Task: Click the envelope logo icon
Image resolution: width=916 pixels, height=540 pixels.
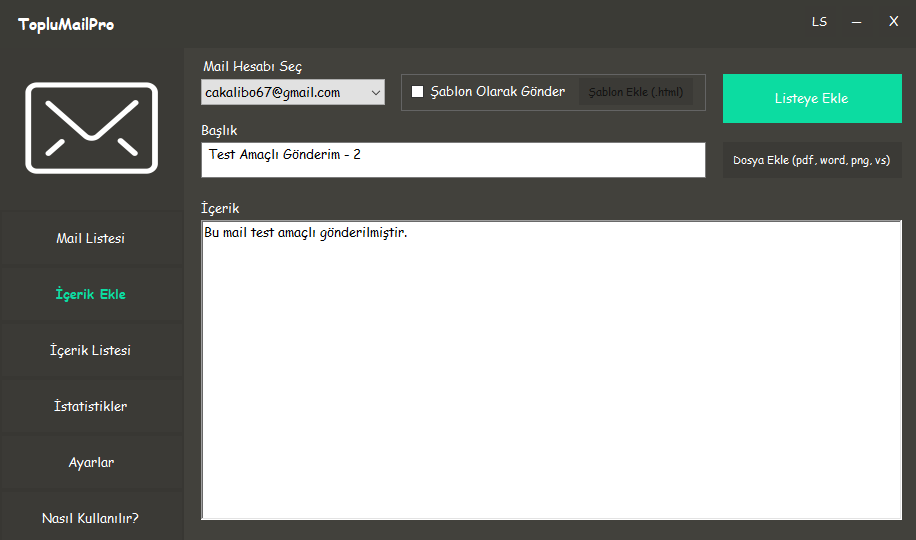Action: 92,128
